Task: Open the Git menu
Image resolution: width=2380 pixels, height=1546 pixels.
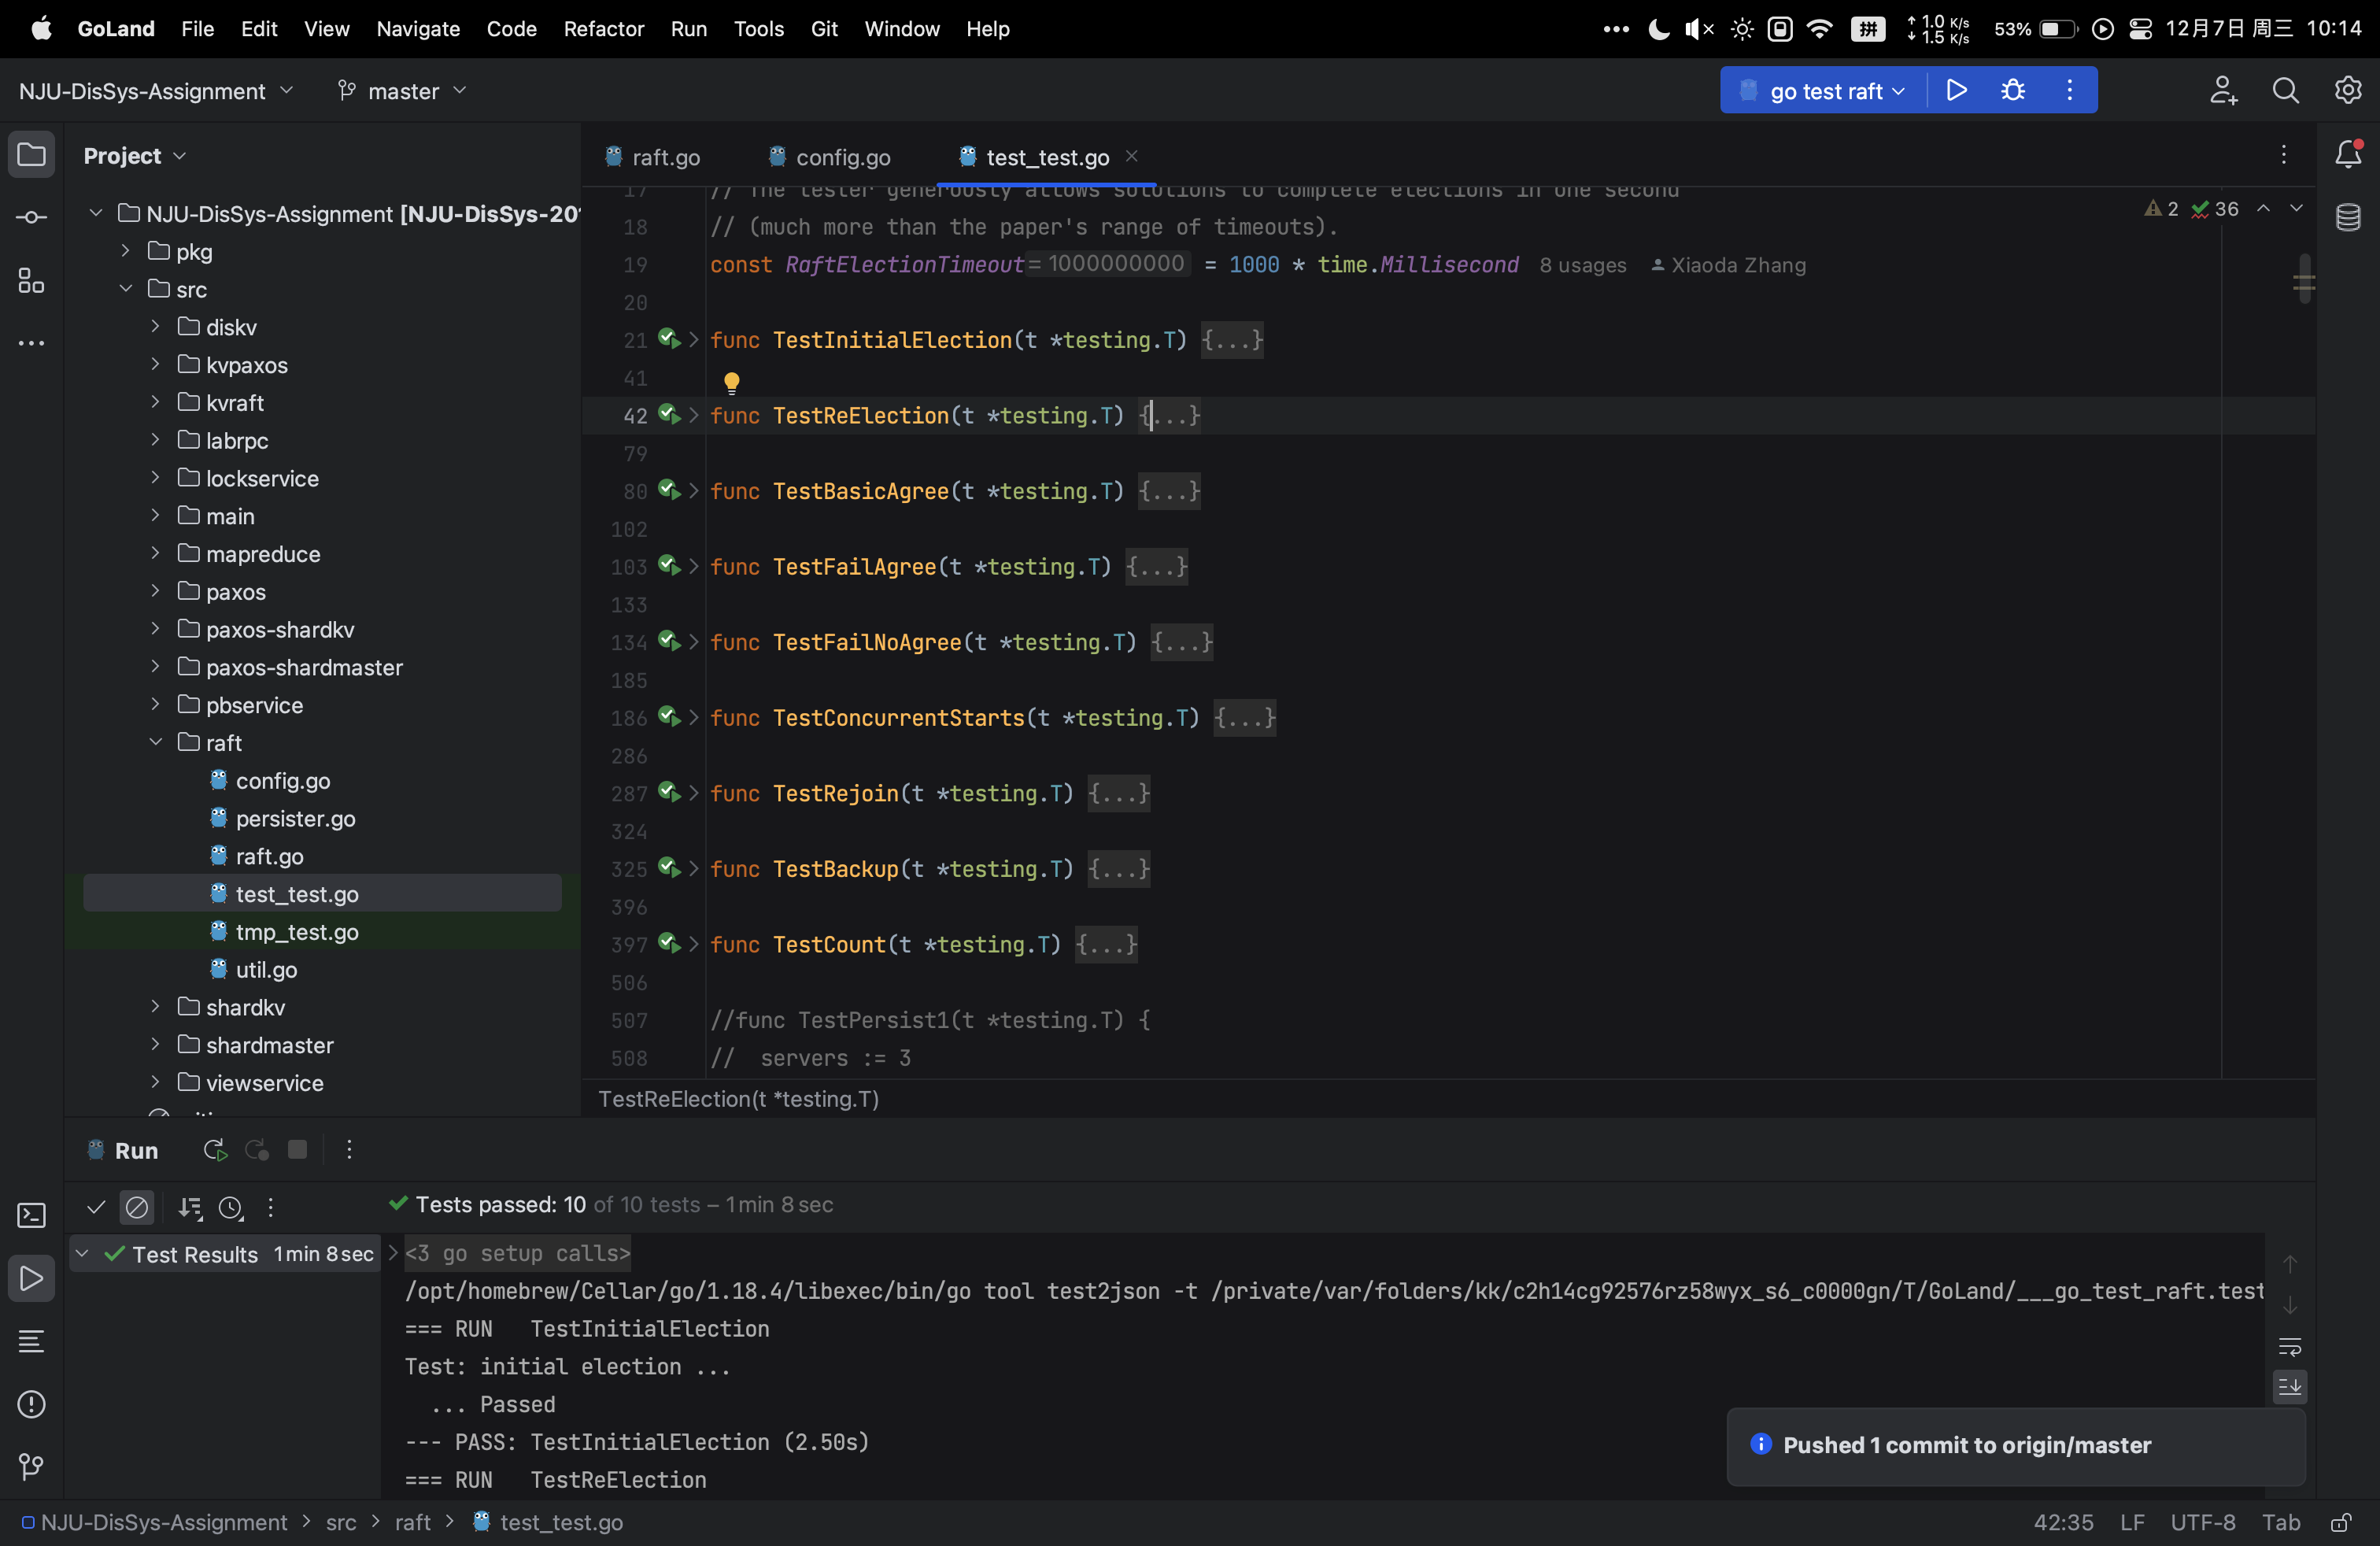Action: (824, 29)
